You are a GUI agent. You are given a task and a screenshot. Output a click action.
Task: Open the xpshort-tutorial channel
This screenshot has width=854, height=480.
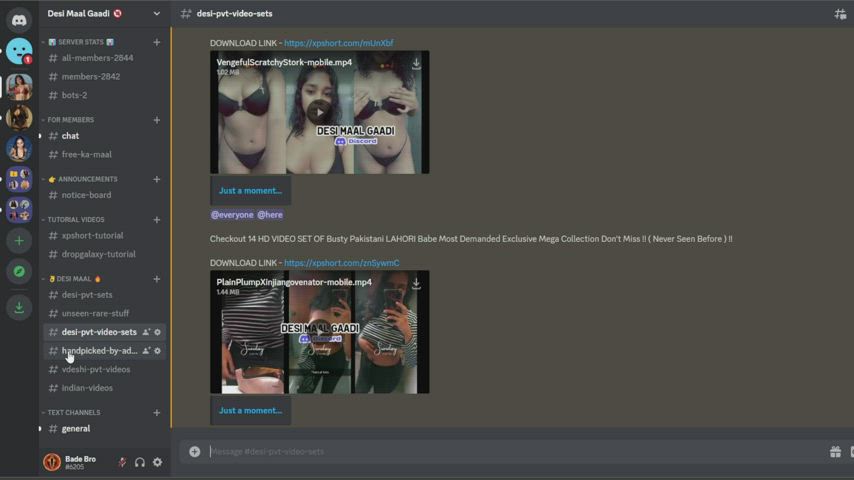(103, 236)
